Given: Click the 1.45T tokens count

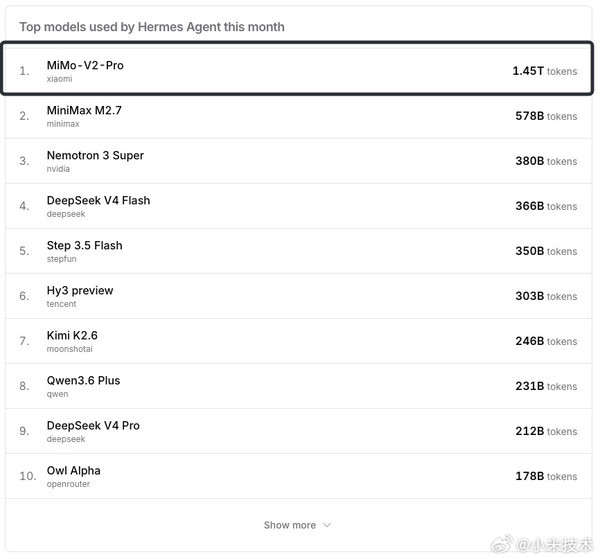Looking at the screenshot, I should [545, 71].
